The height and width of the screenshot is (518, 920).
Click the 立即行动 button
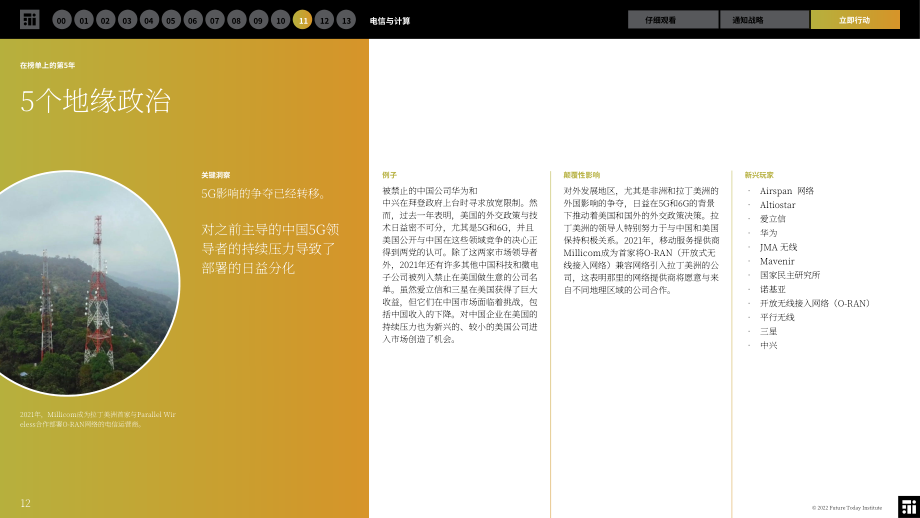click(x=855, y=19)
